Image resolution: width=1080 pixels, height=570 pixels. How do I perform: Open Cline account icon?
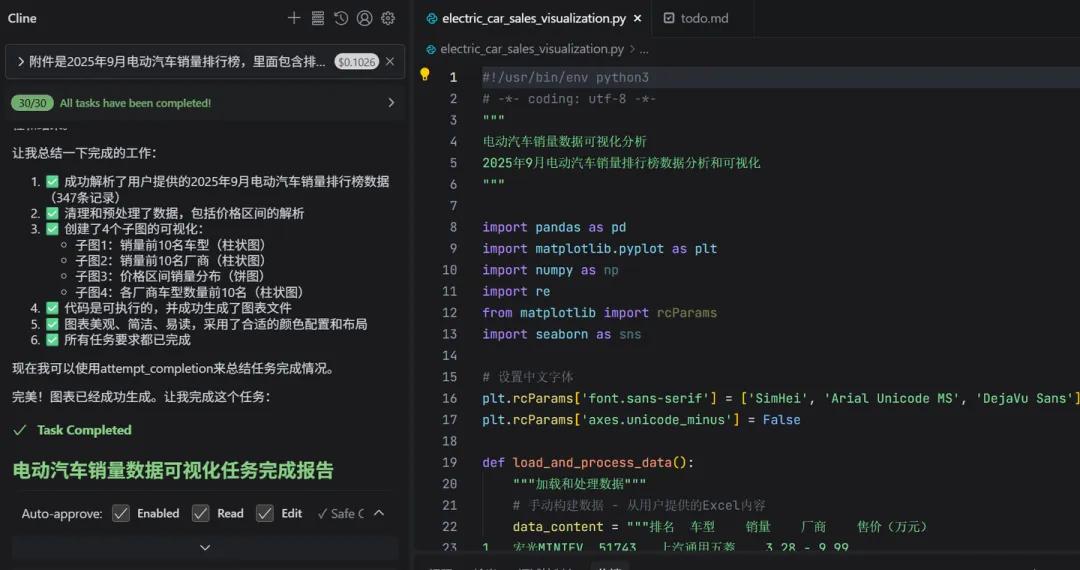[x=364, y=19]
